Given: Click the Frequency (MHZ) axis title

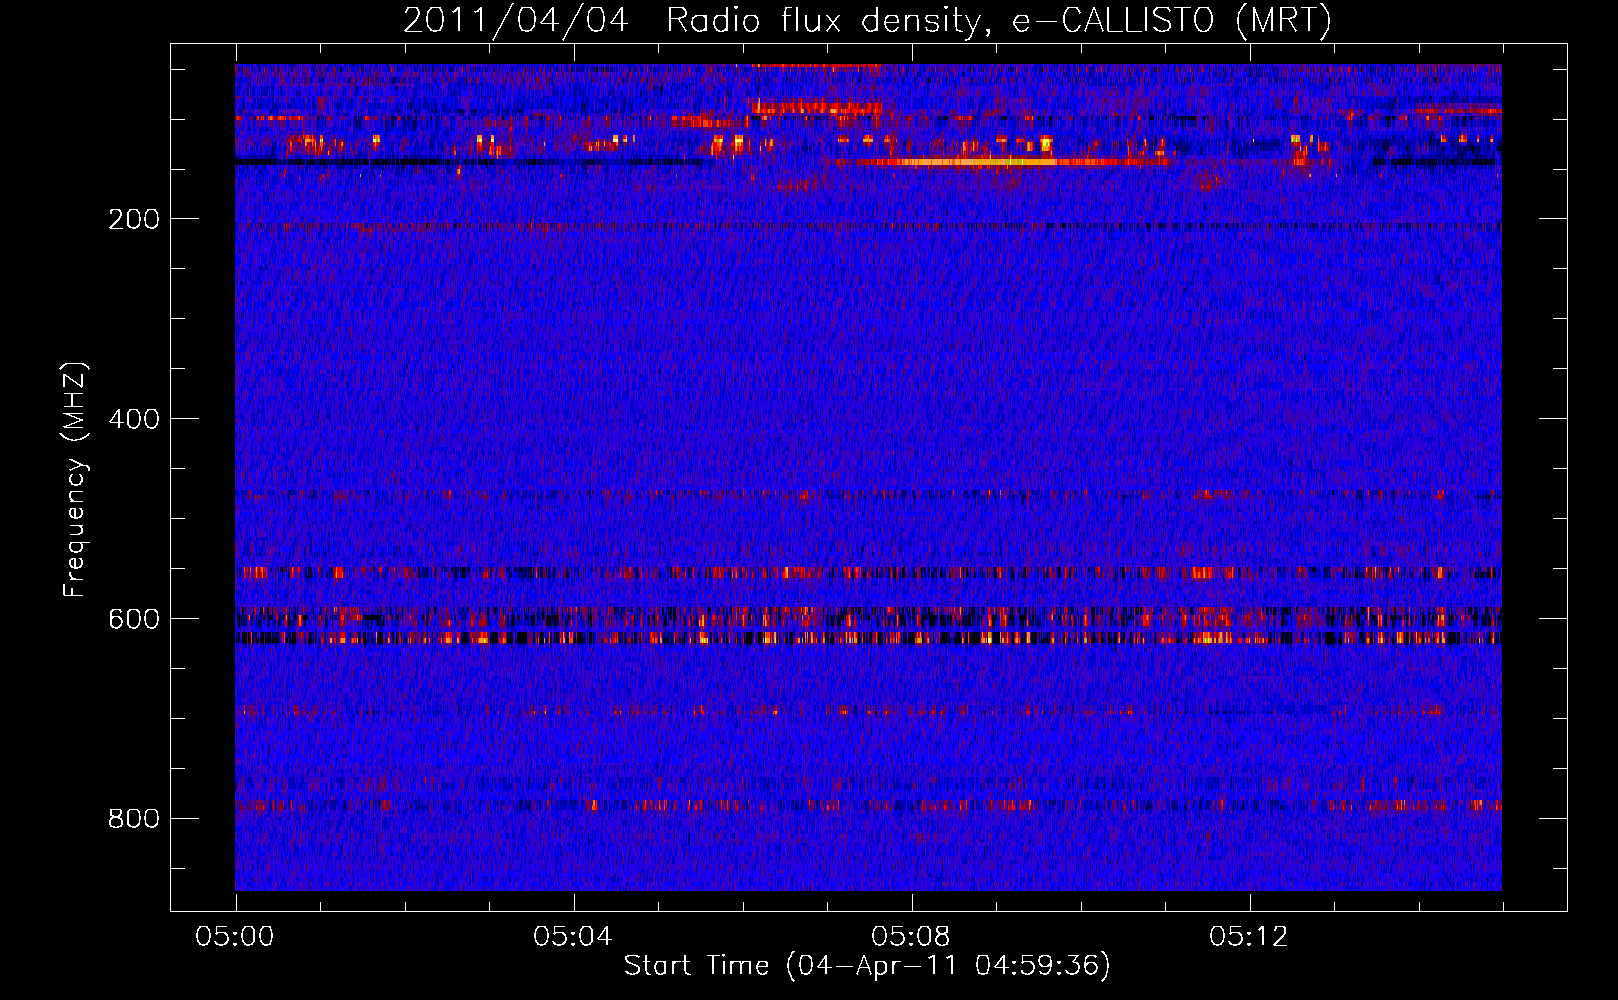Looking at the screenshot, I should (75, 480).
